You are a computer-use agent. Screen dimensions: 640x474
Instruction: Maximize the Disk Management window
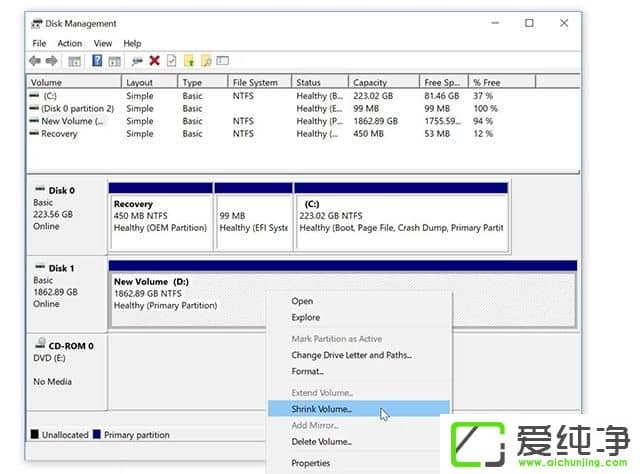529,23
